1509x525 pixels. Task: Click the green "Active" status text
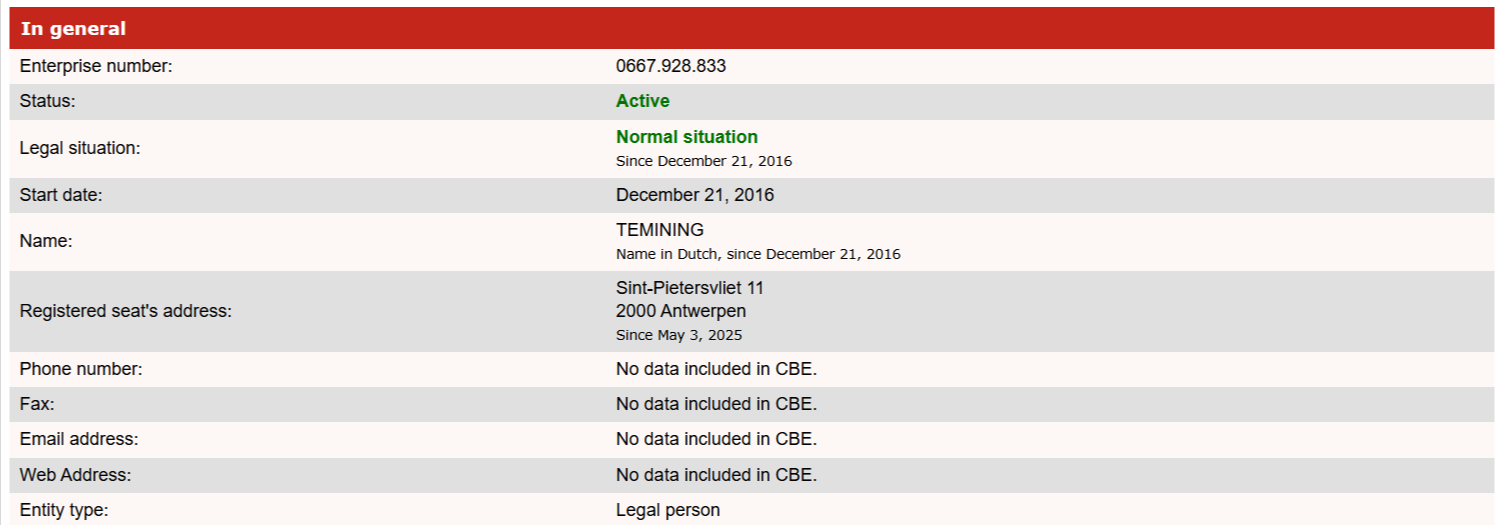[x=643, y=101]
